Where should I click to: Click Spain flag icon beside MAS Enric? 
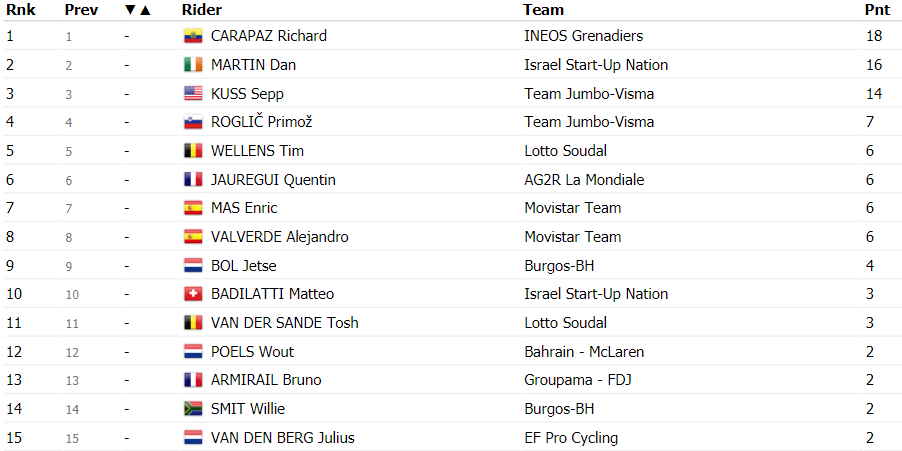tap(193, 208)
